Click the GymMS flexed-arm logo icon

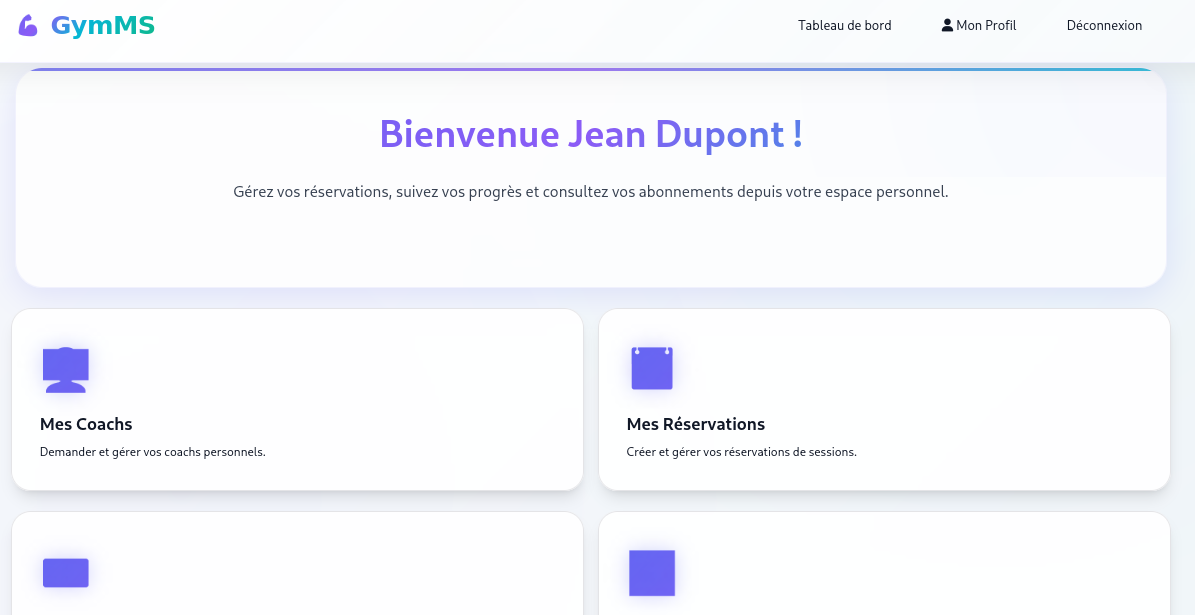(x=28, y=26)
